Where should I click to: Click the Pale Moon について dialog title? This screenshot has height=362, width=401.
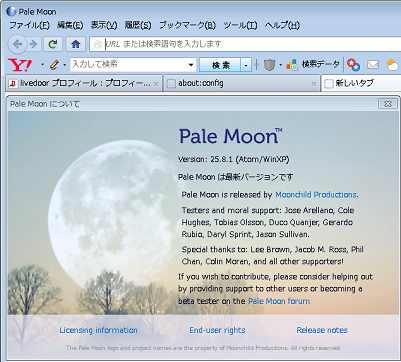coord(45,104)
